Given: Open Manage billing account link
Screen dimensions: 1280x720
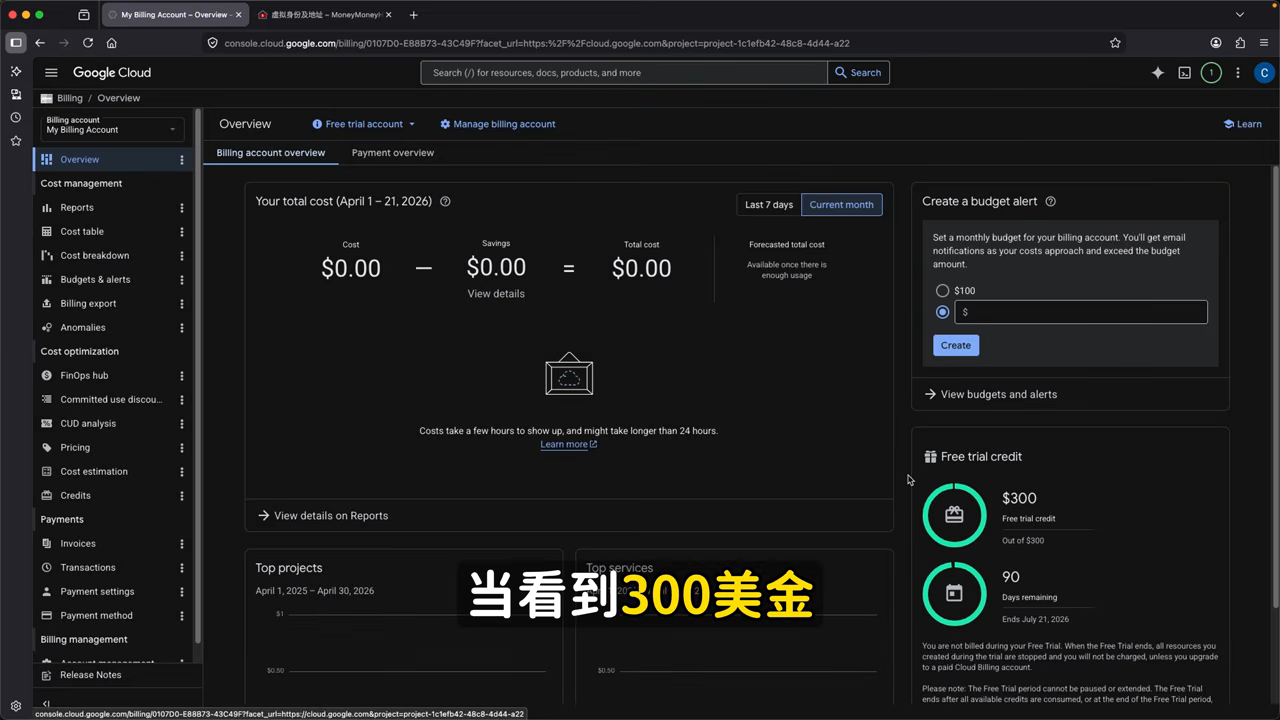Looking at the screenshot, I should click(497, 124).
